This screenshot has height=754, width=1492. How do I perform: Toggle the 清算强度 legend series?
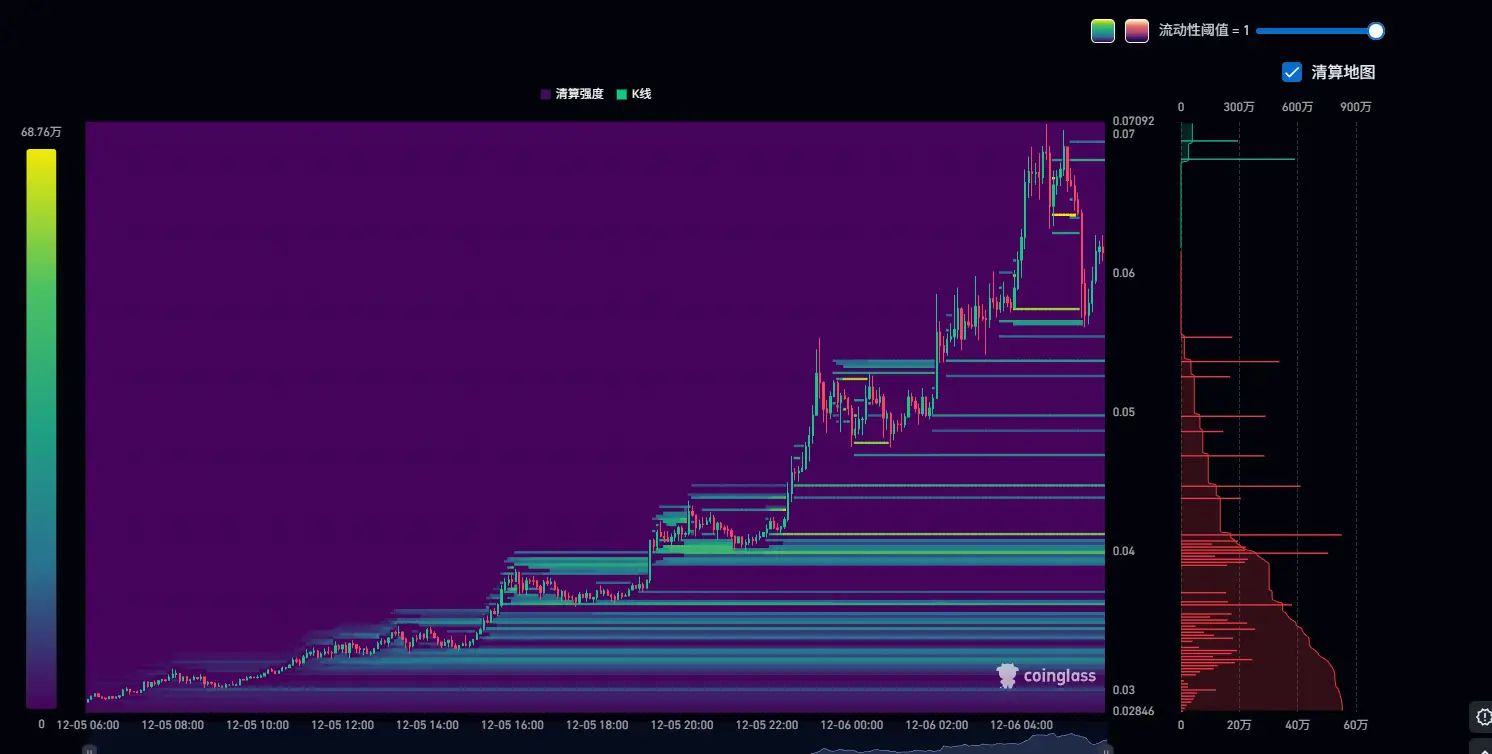(572, 94)
